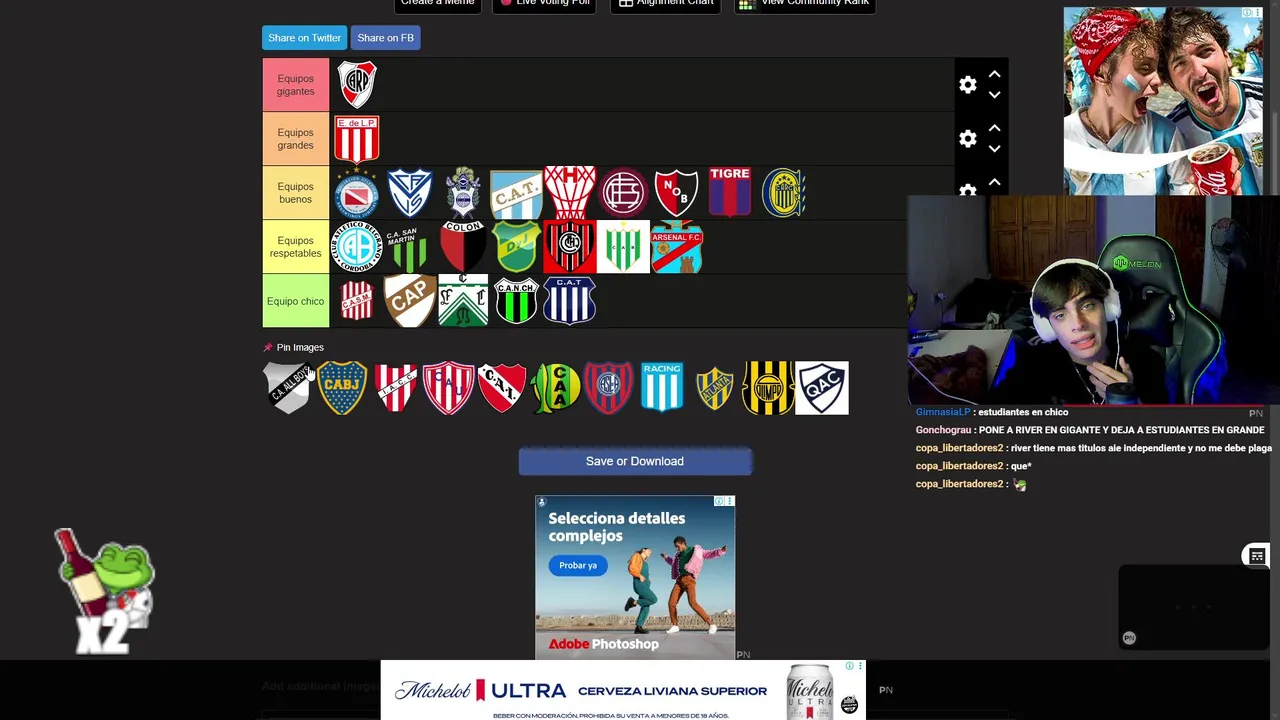1280x720 pixels.
Task: Move Equipos grandes row down
Action: point(994,149)
